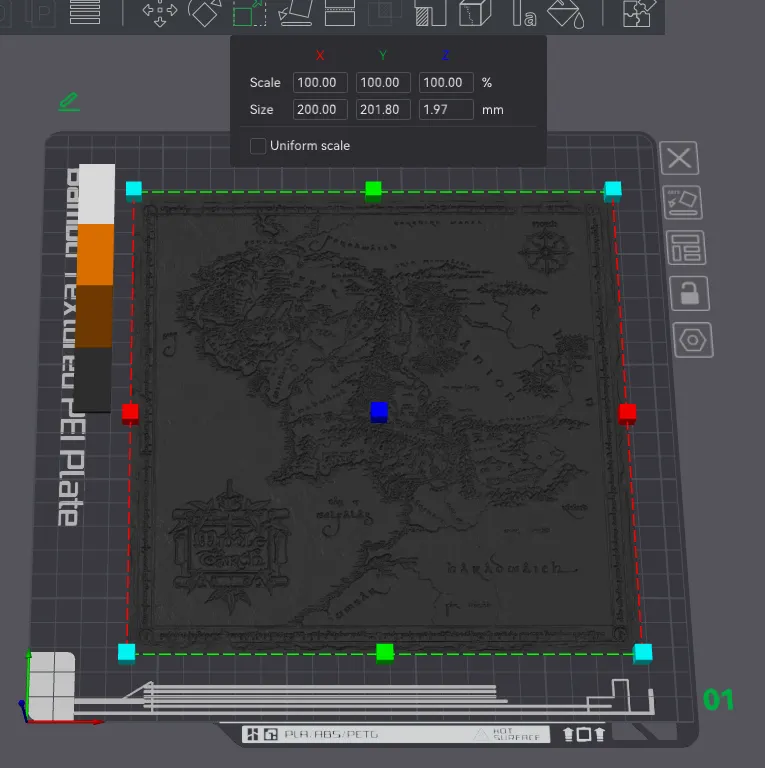Click the Z Size field showing 1.97
765x768 pixels.
[446, 109]
